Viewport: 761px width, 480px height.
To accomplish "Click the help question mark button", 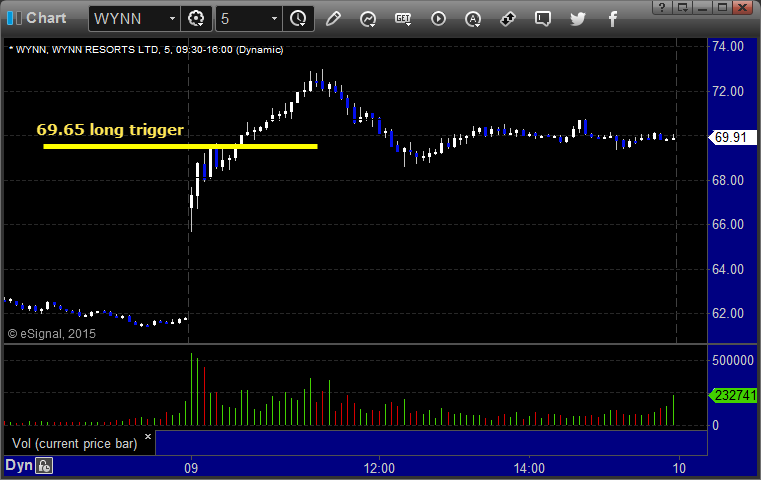I will coord(662,7).
